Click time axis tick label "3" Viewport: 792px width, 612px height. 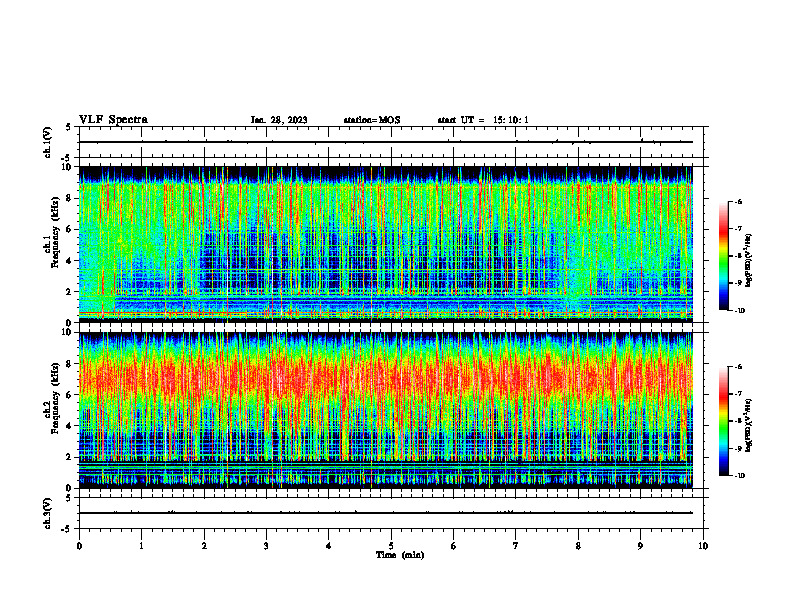[266, 546]
